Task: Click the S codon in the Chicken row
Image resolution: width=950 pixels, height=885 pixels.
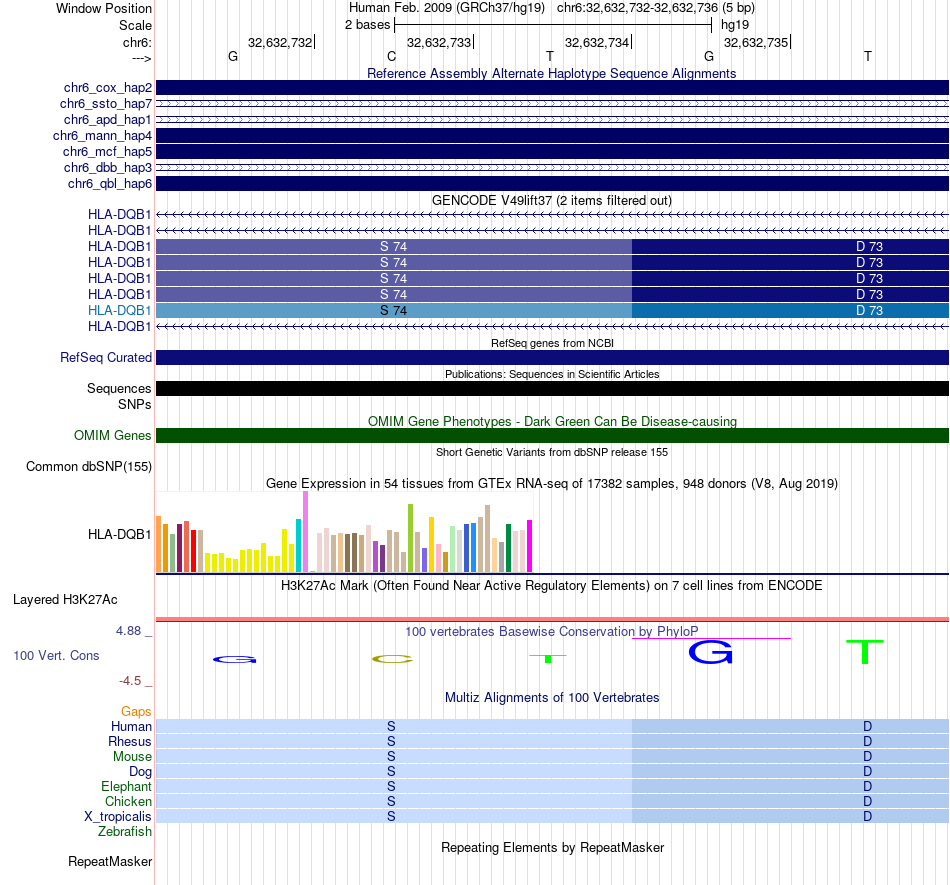Action: pos(391,801)
